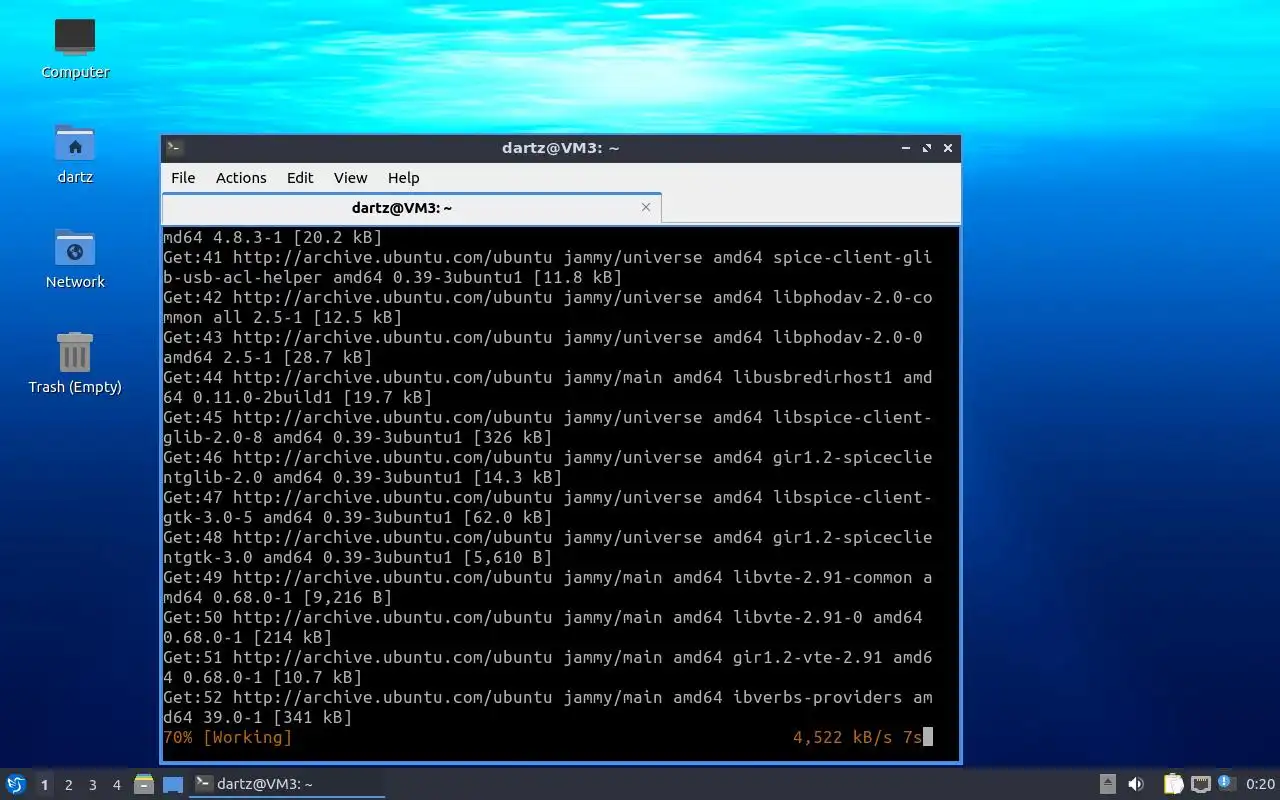Open the Actions menu

coord(241,177)
